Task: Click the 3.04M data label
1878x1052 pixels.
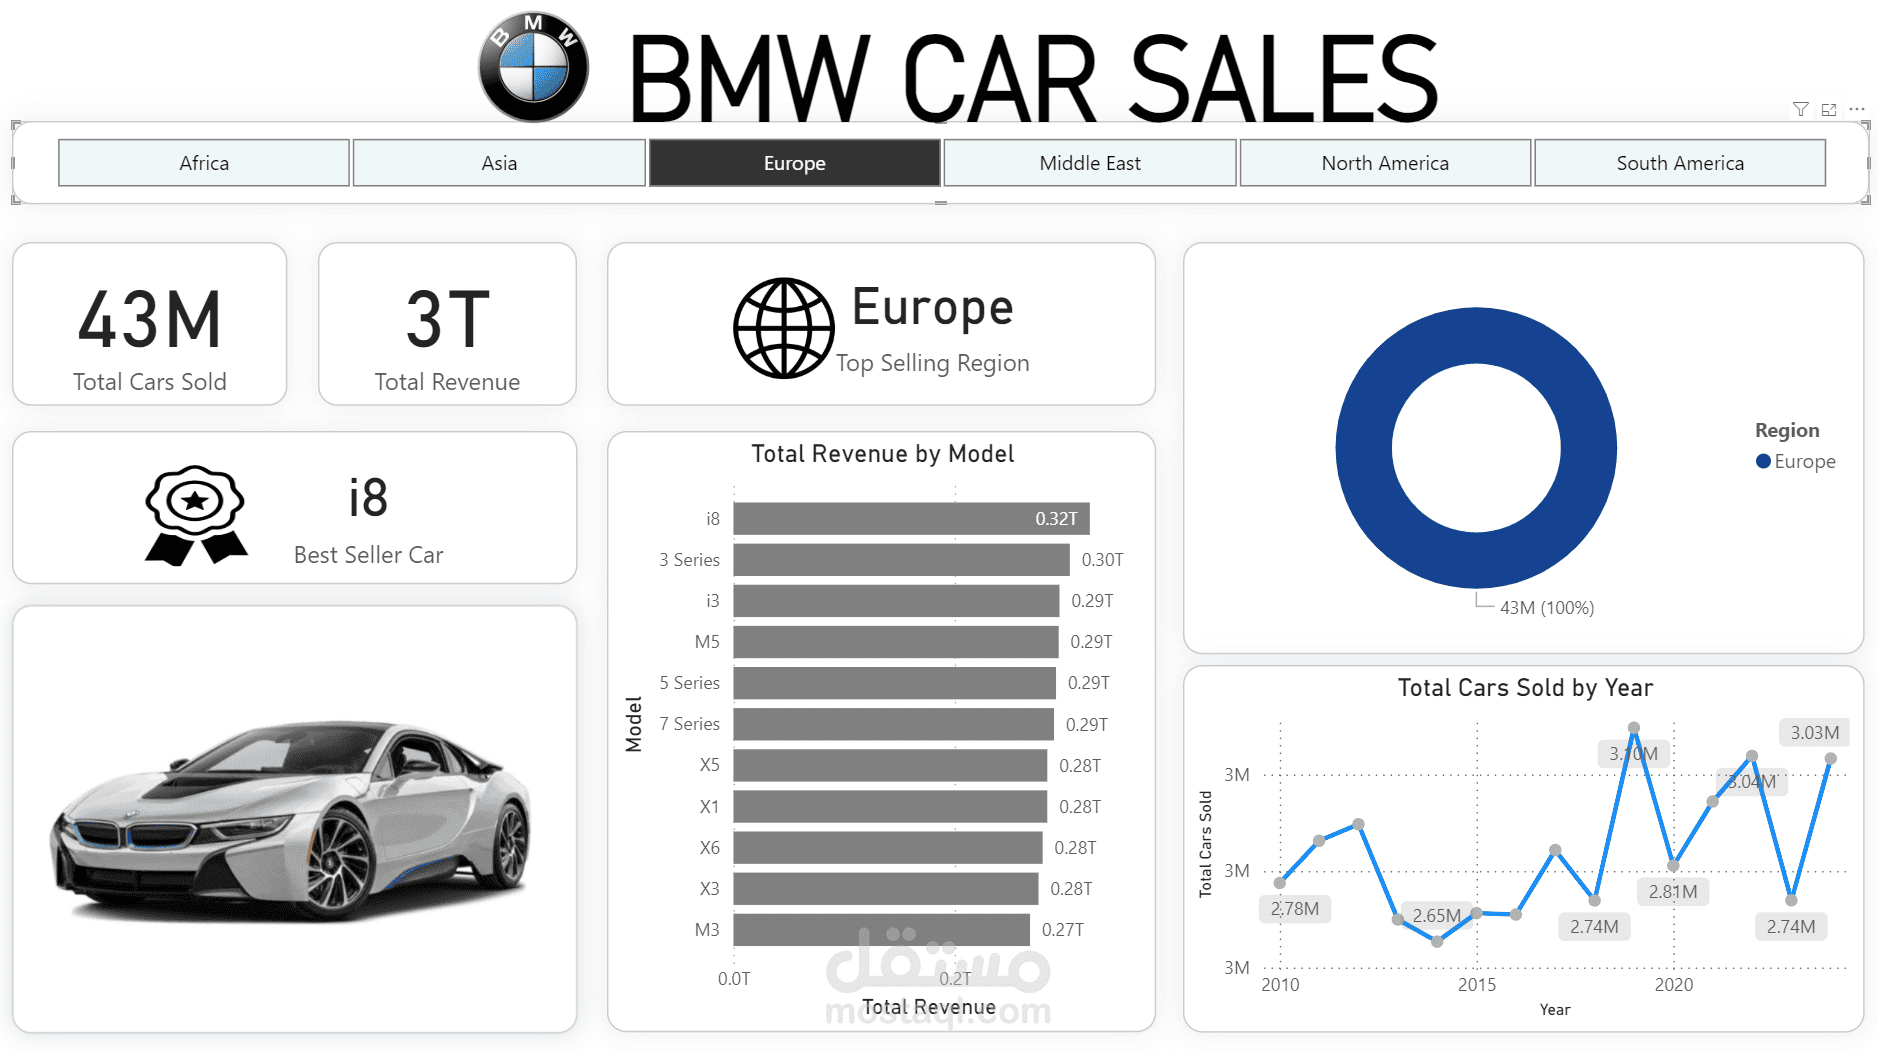Action: [x=1752, y=782]
